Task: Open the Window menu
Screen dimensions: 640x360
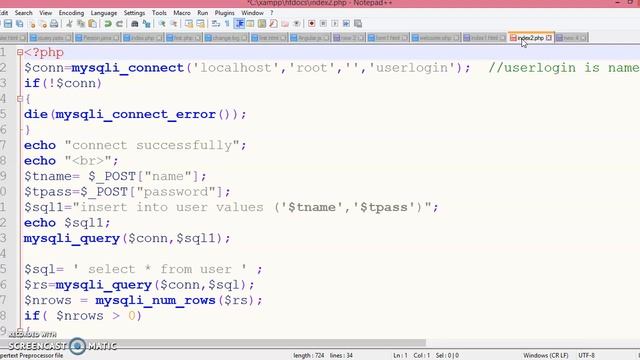Action: click(252, 13)
